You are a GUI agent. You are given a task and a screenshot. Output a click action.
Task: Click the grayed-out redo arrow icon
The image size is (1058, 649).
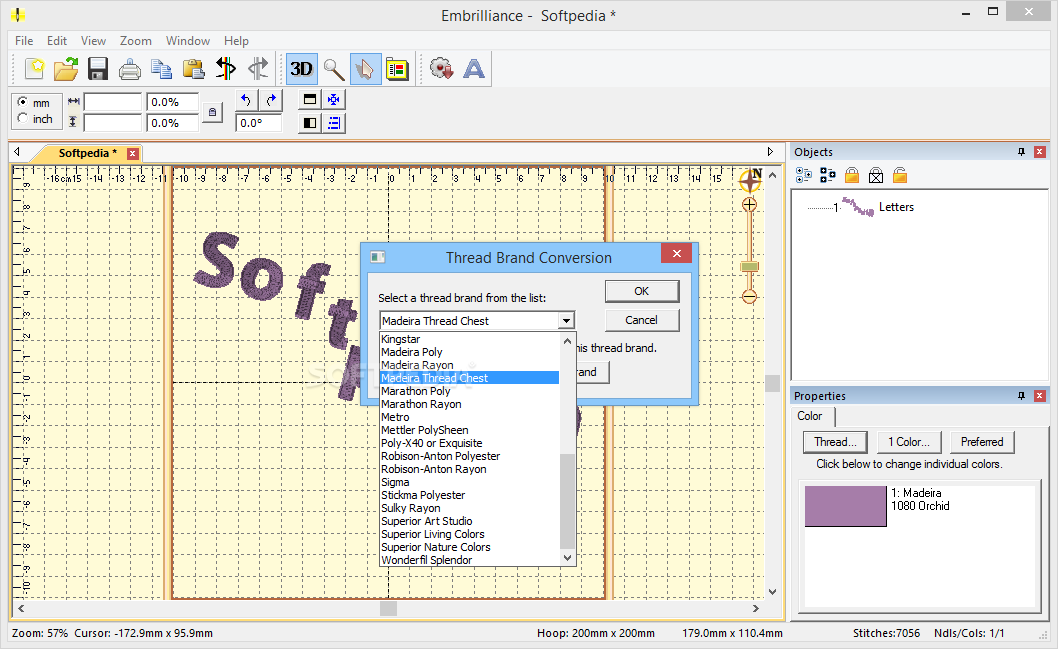pyautogui.click(x=258, y=69)
